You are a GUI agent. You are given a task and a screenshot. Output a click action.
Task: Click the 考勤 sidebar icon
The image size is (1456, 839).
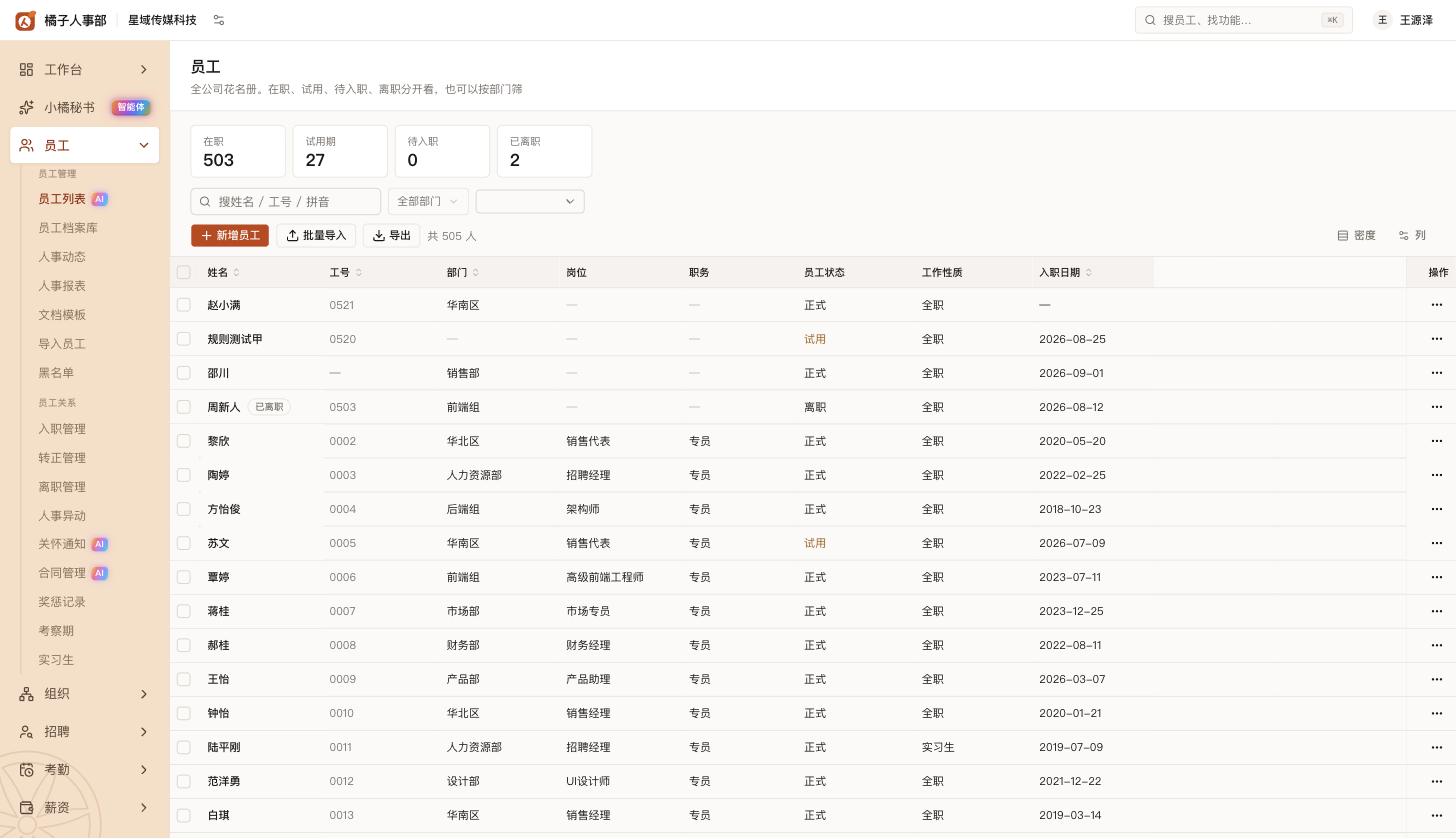26,770
